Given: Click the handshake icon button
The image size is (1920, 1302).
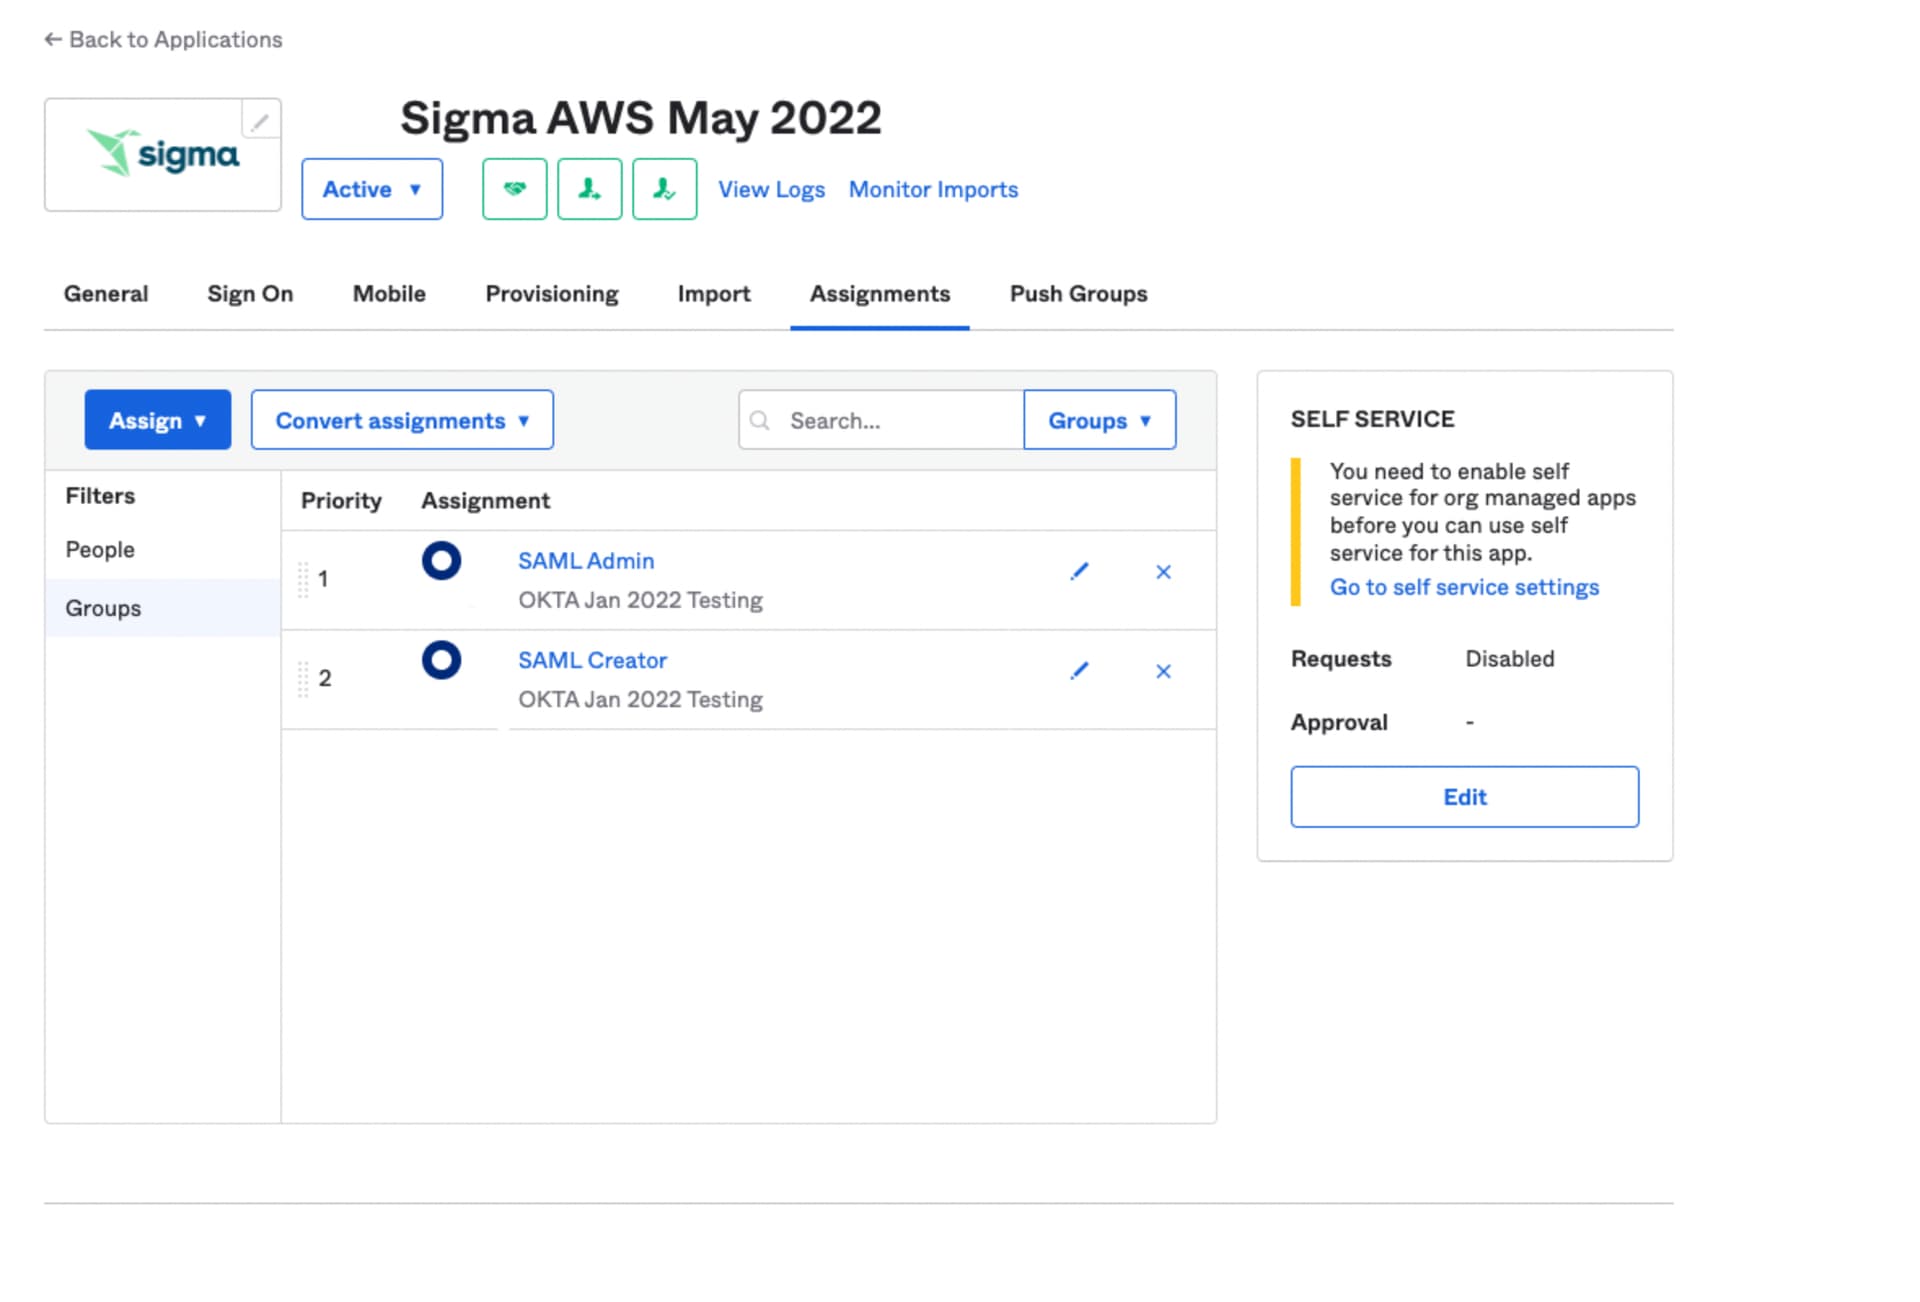Looking at the screenshot, I should [x=514, y=189].
